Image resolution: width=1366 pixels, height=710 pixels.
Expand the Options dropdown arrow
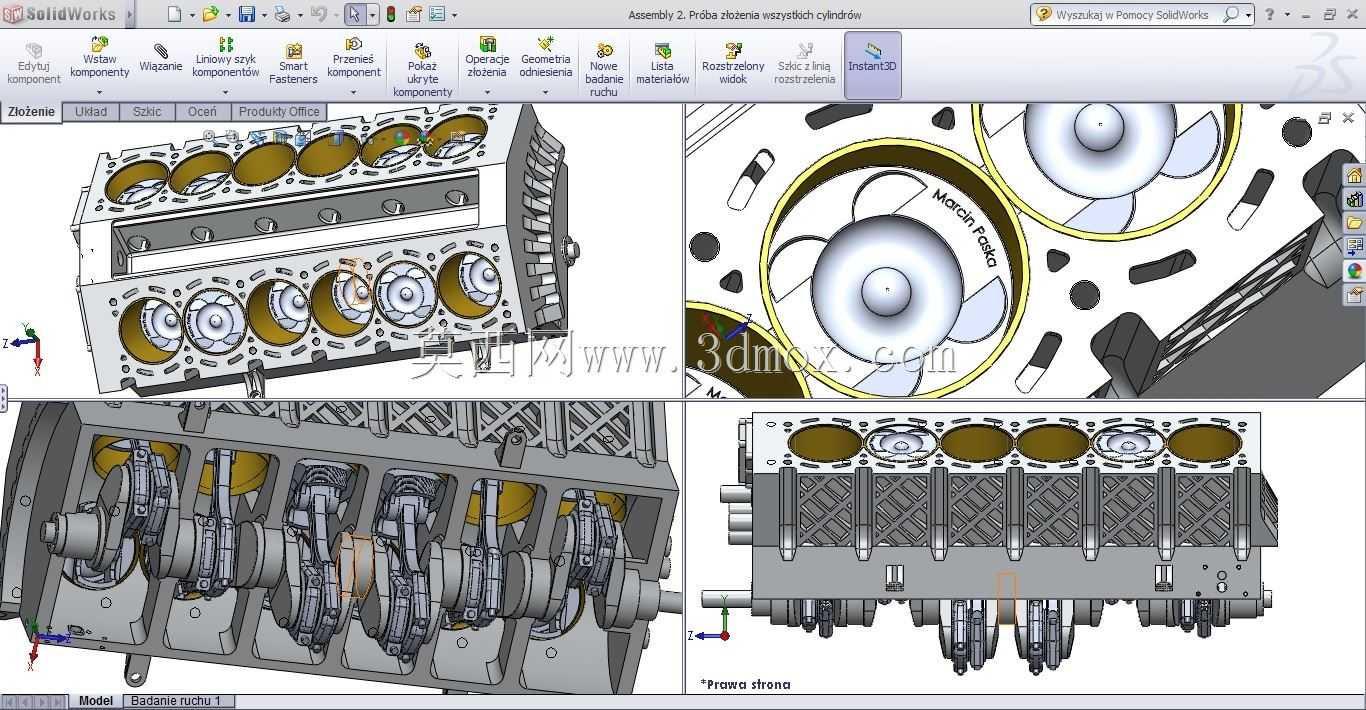point(455,15)
